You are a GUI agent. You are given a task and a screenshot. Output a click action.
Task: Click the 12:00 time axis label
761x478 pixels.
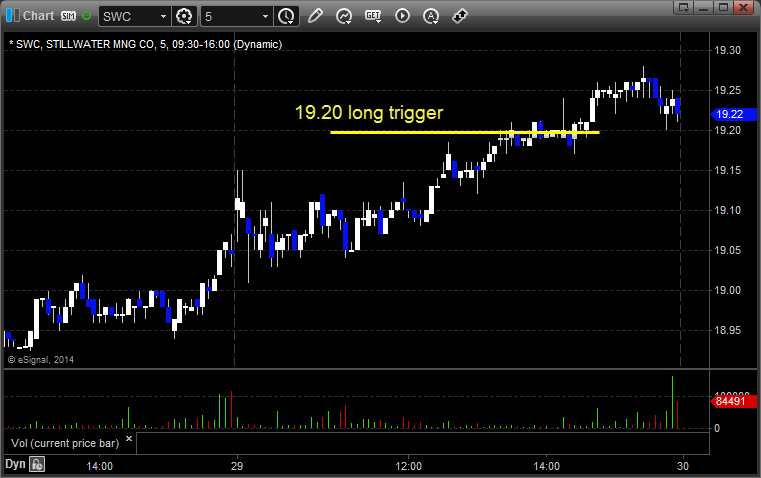(409, 466)
